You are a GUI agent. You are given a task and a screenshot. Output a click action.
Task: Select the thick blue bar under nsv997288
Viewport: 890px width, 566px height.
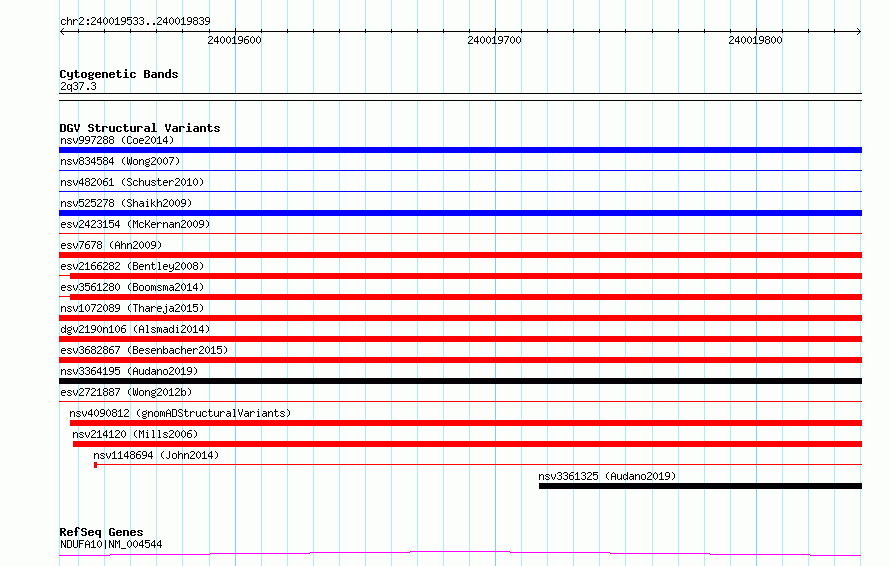click(460, 150)
